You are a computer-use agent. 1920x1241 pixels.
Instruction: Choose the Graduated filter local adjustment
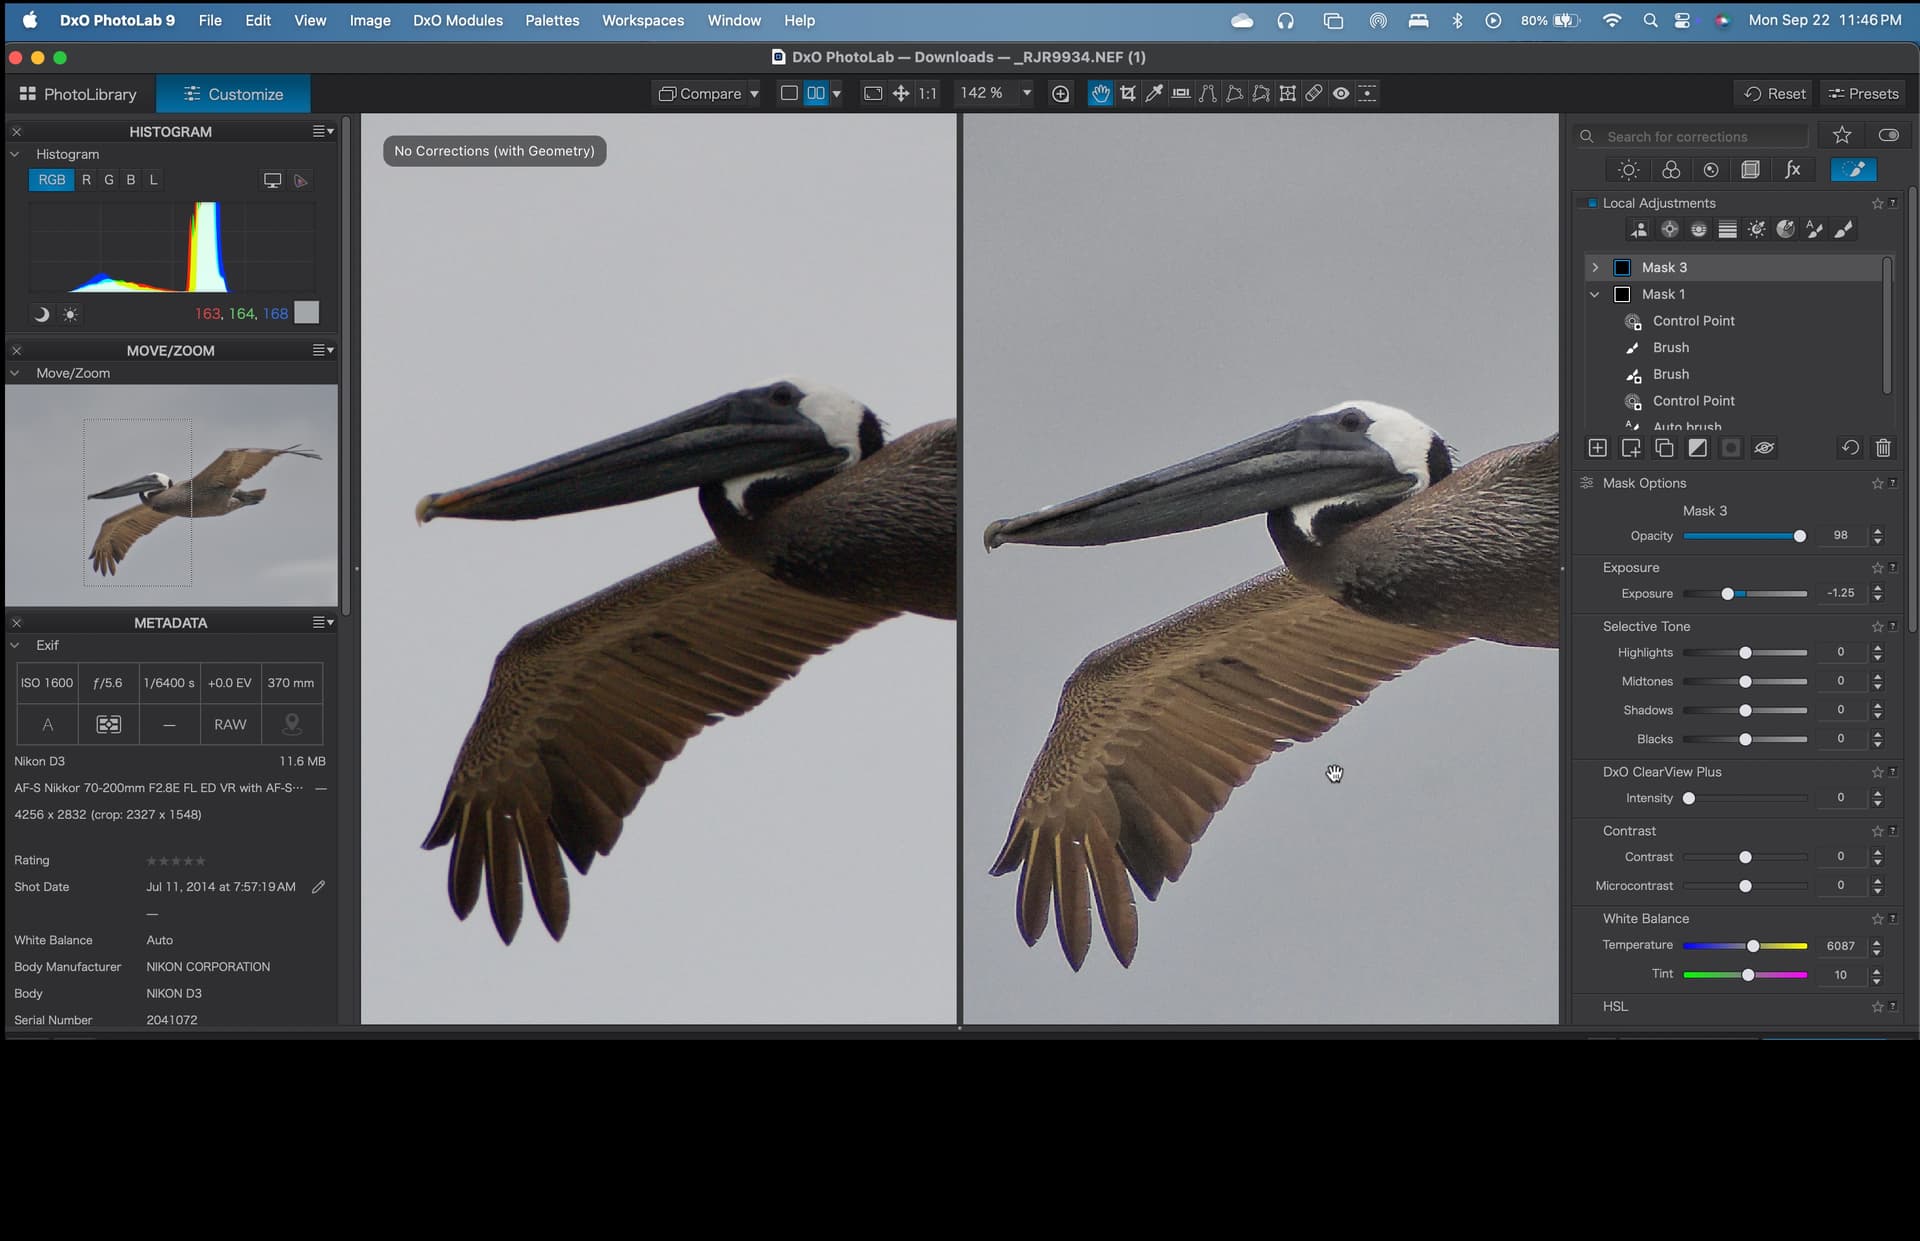(x=1727, y=230)
